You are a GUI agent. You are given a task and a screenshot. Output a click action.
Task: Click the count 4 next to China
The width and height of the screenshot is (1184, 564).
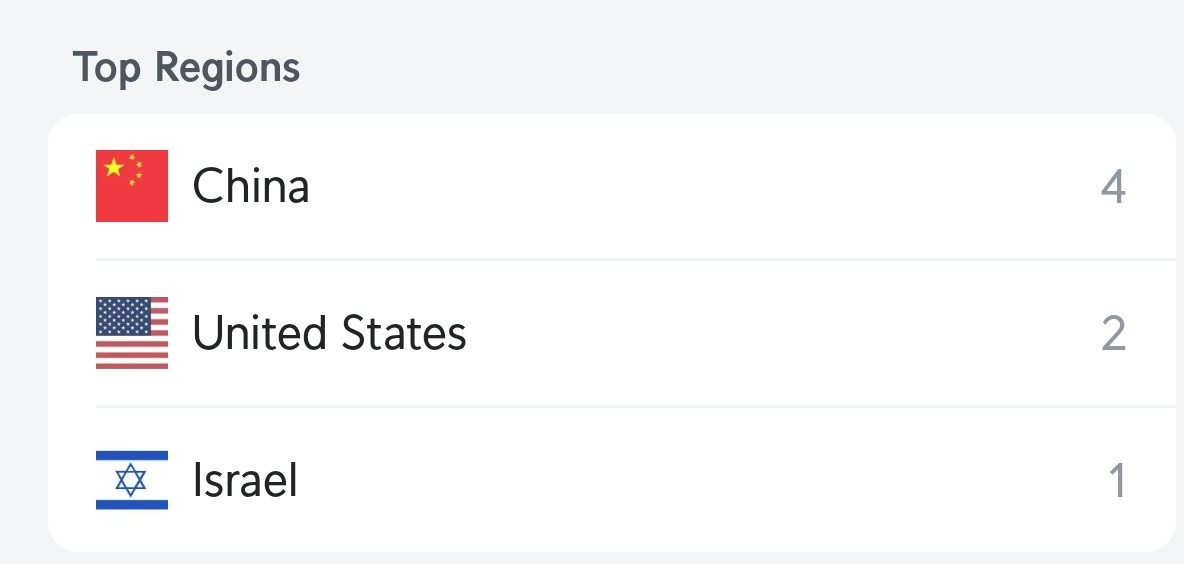point(1113,186)
